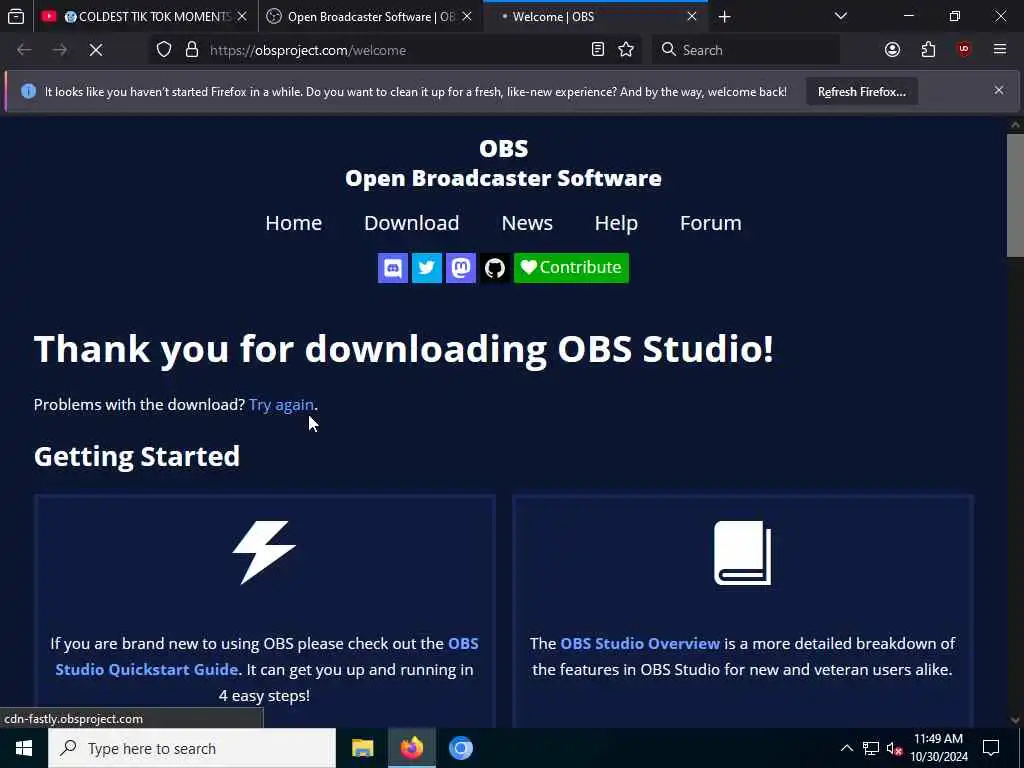The image size is (1024, 768).
Task: Click the green Contribute button
Action: point(571,268)
